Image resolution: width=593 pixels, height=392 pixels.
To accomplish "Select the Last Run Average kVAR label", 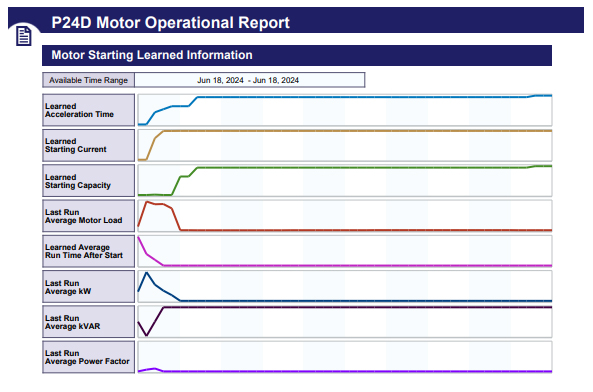I will tap(88, 322).
